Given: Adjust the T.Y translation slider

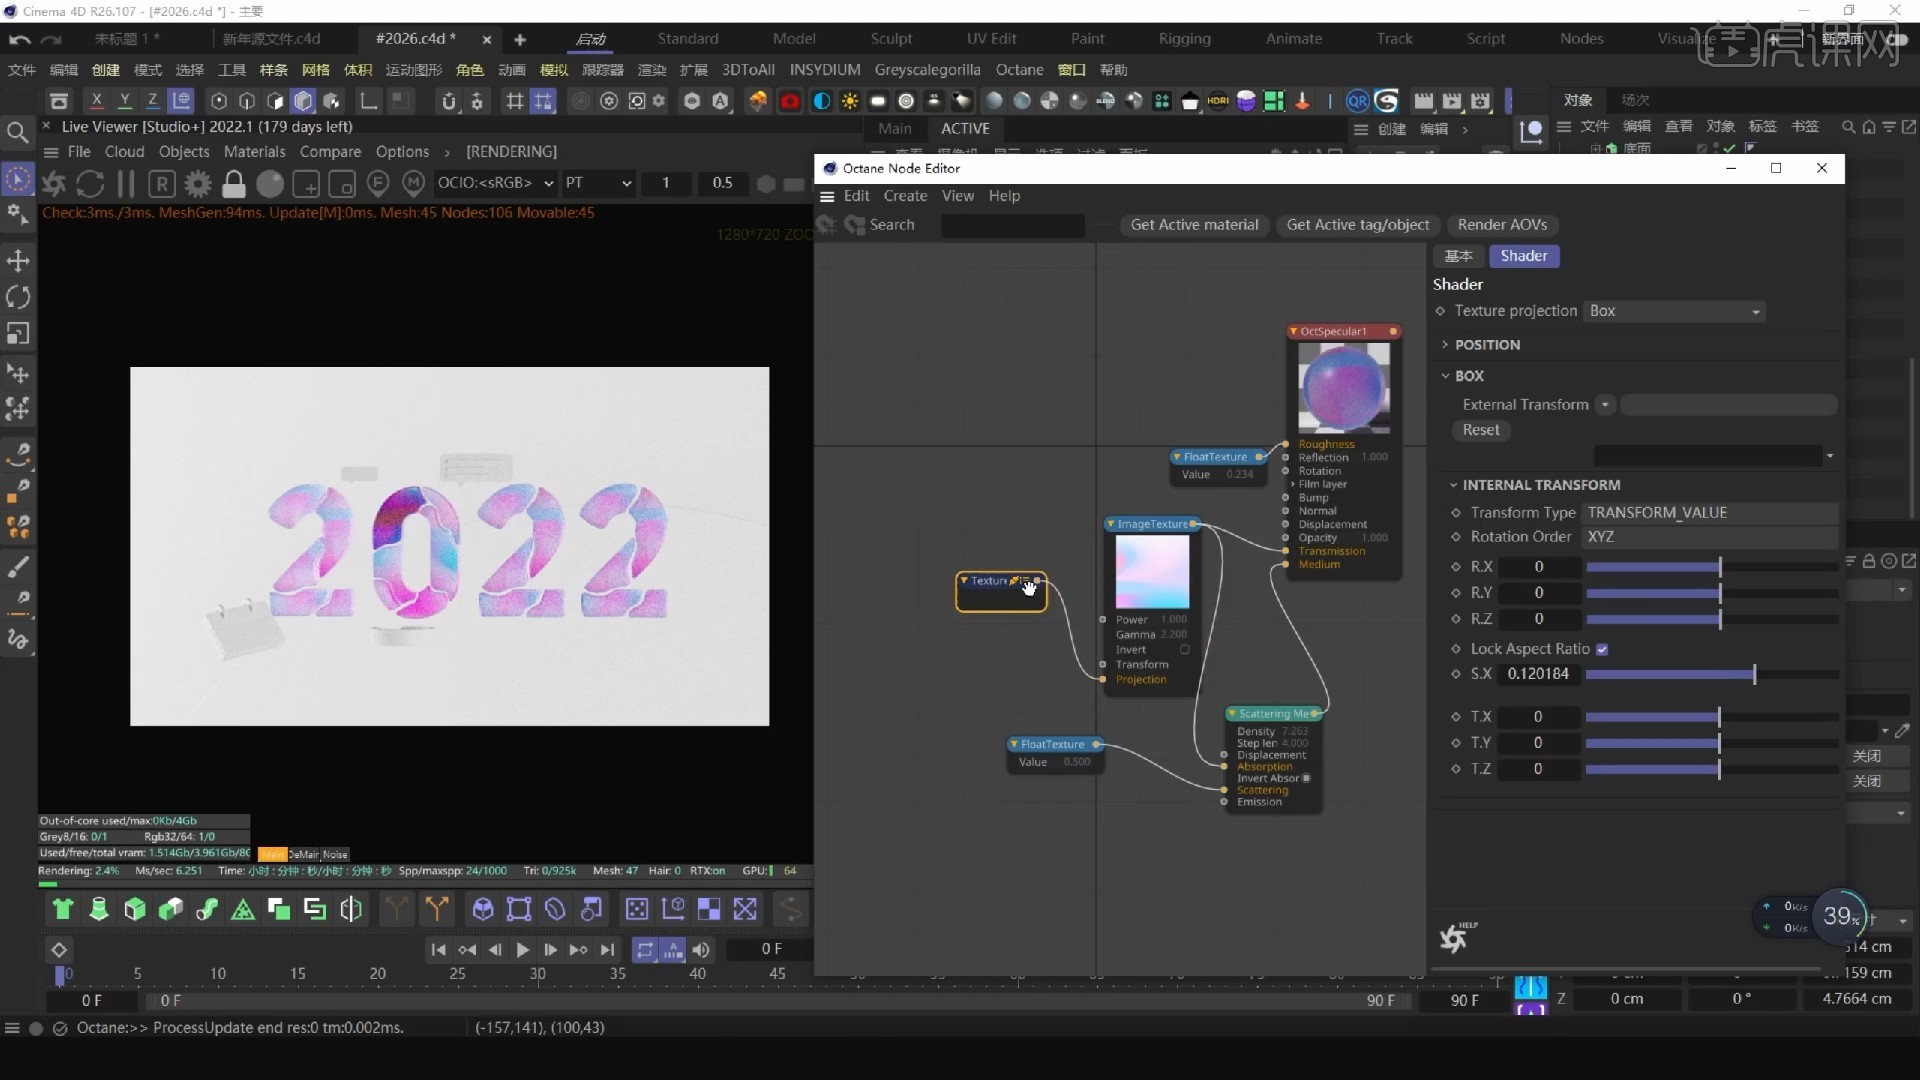Looking at the screenshot, I should [x=1712, y=743].
